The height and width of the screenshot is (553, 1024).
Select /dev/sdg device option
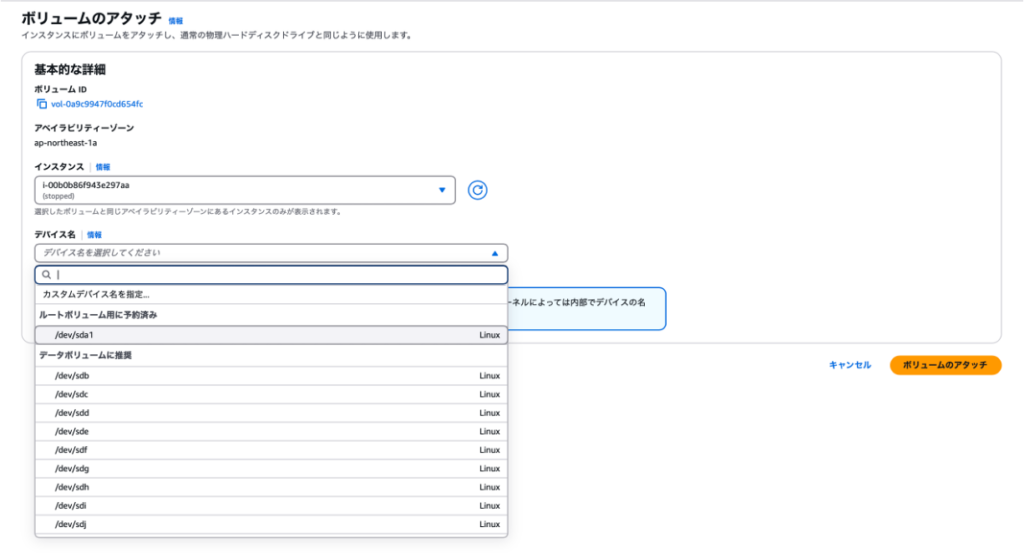(x=271, y=469)
